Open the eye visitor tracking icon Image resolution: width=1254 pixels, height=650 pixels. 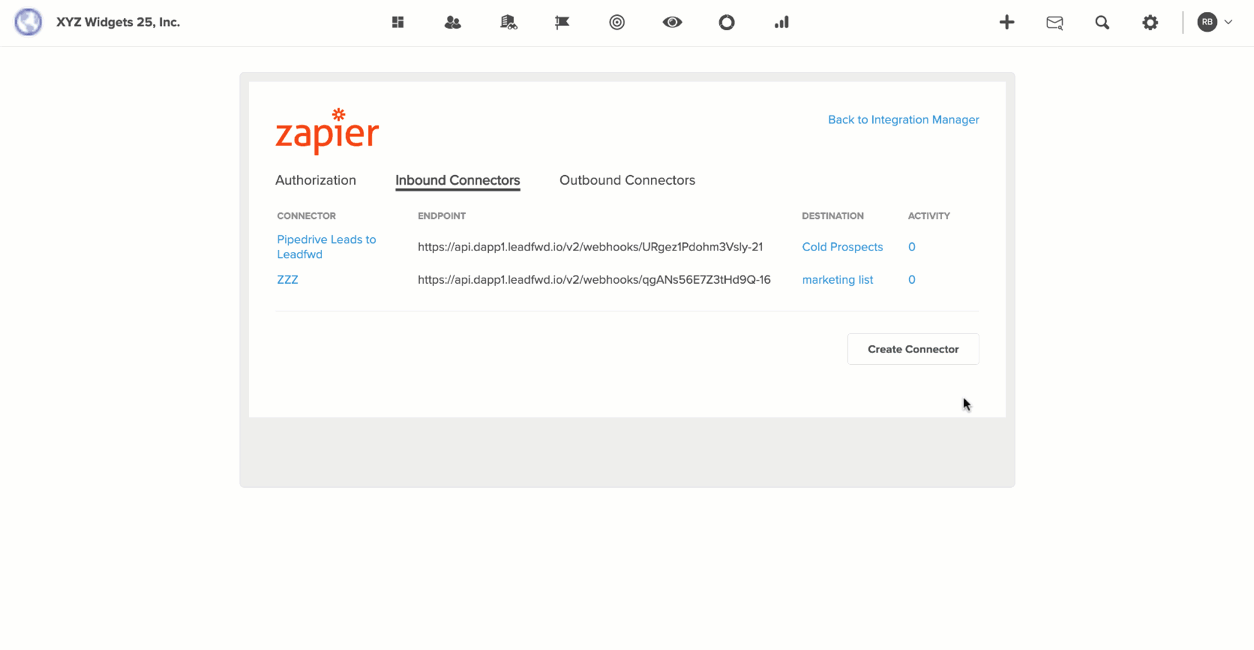click(x=672, y=22)
